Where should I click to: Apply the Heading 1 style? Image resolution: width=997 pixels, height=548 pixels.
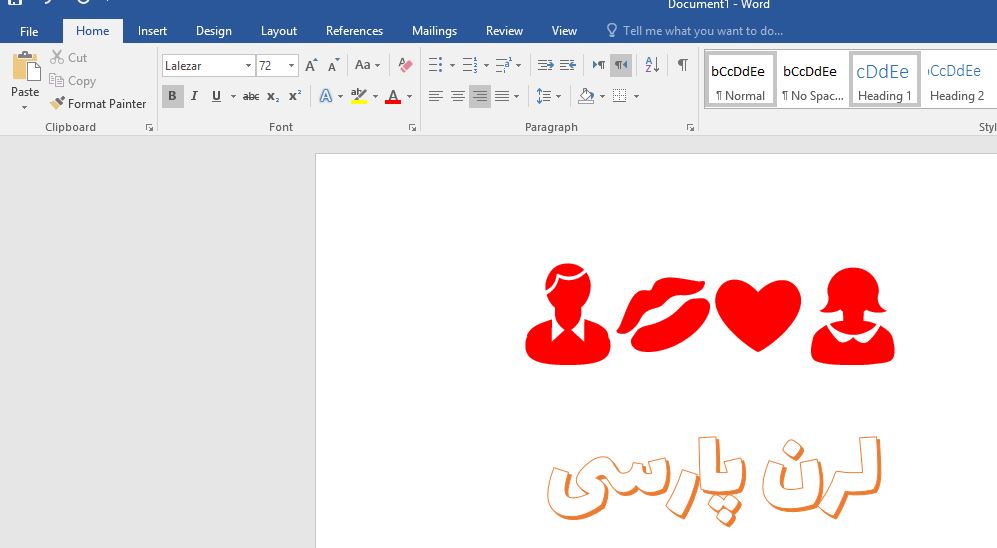884,79
